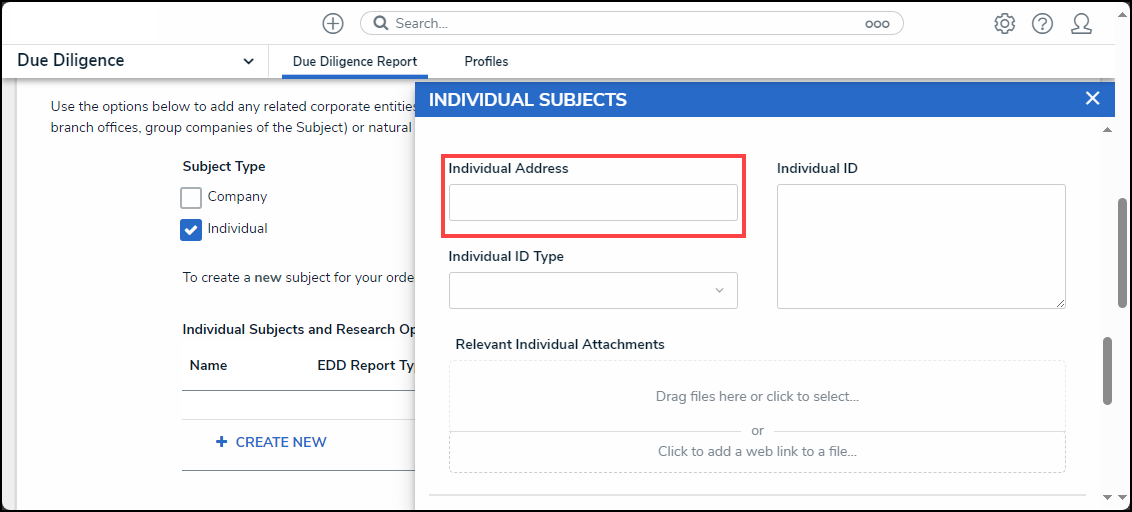Image resolution: width=1132 pixels, height=512 pixels.
Task: Click the Name column header
Action: [209, 365]
